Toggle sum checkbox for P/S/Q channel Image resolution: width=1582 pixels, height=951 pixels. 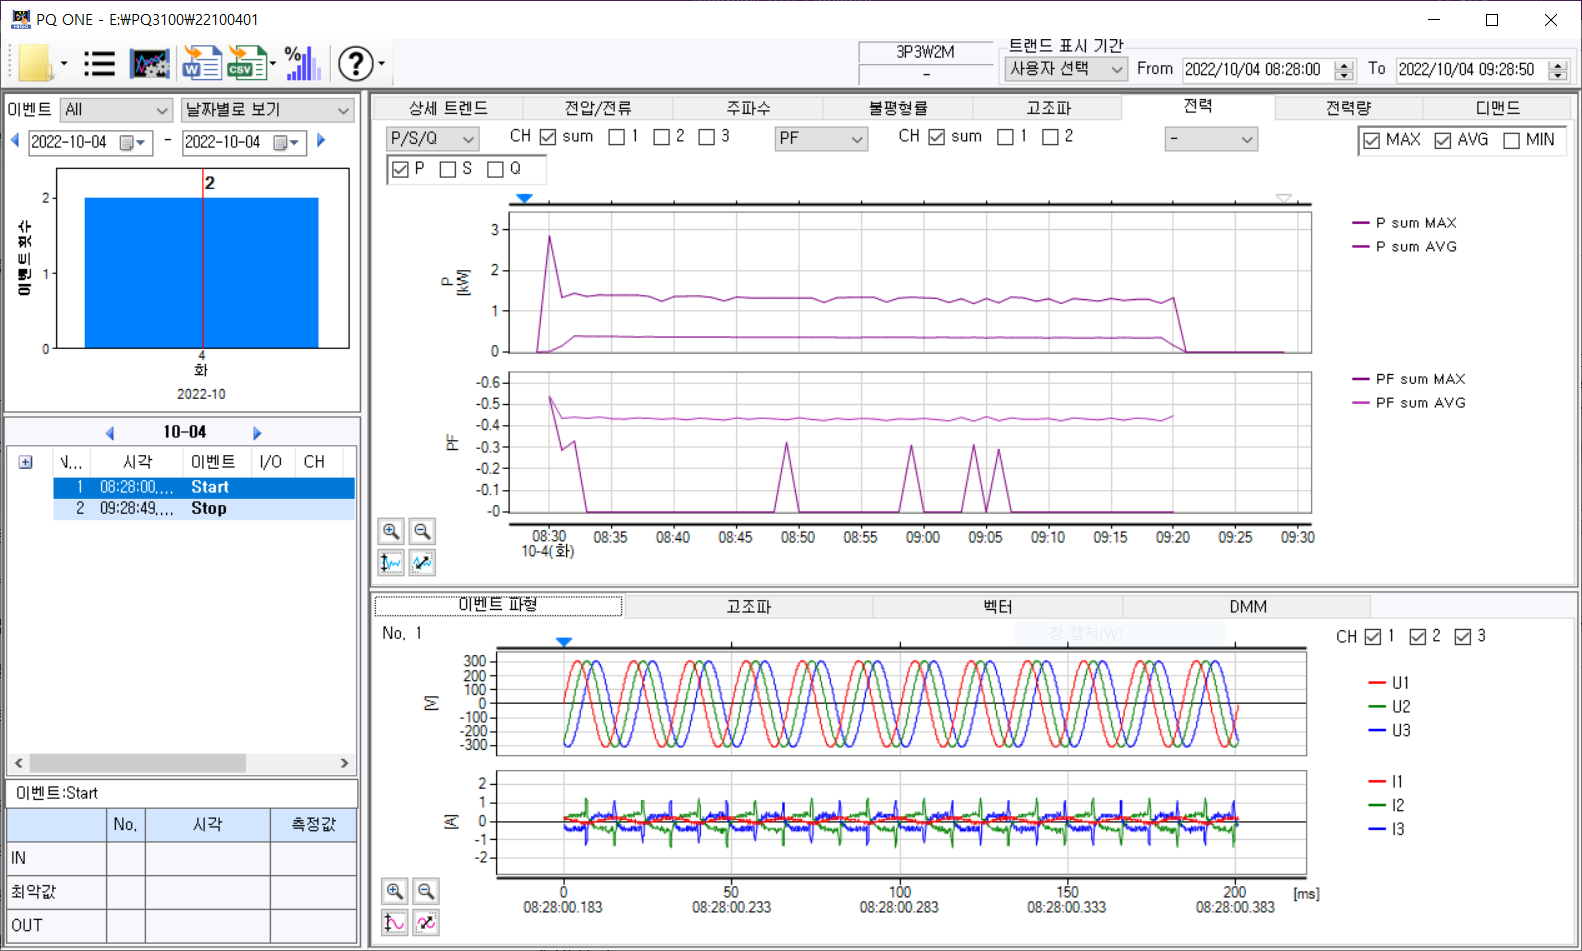(x=548, y=137)
